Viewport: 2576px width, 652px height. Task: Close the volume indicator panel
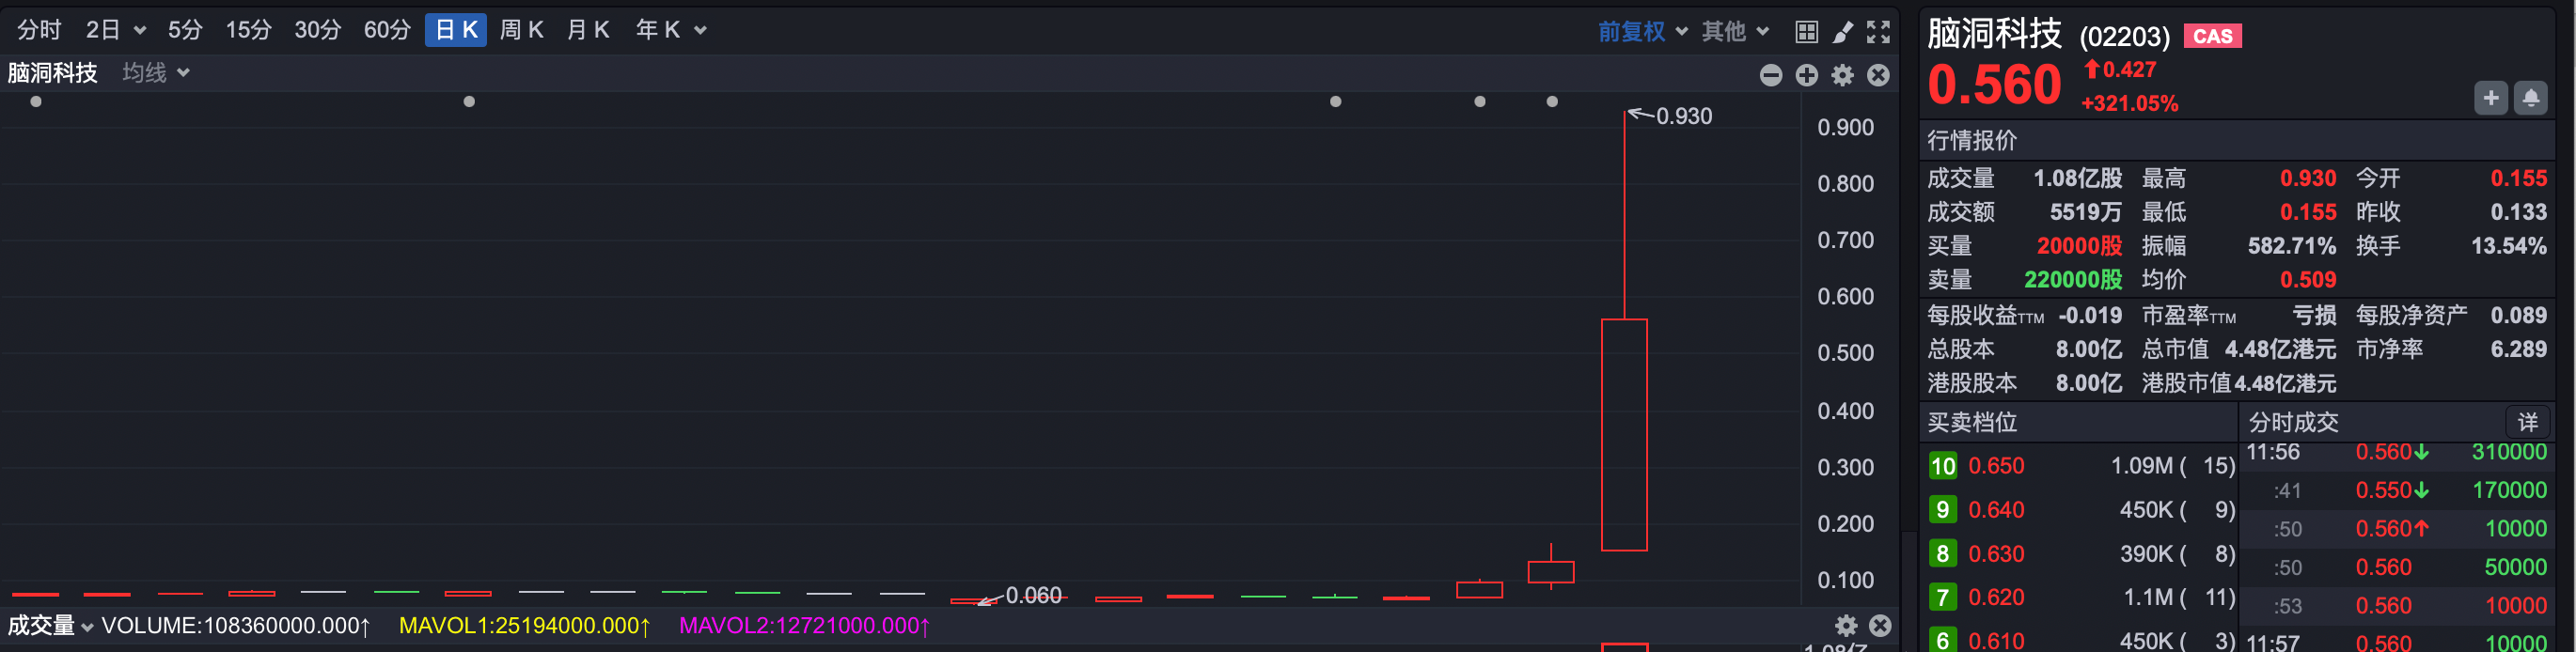point(1880,626)
